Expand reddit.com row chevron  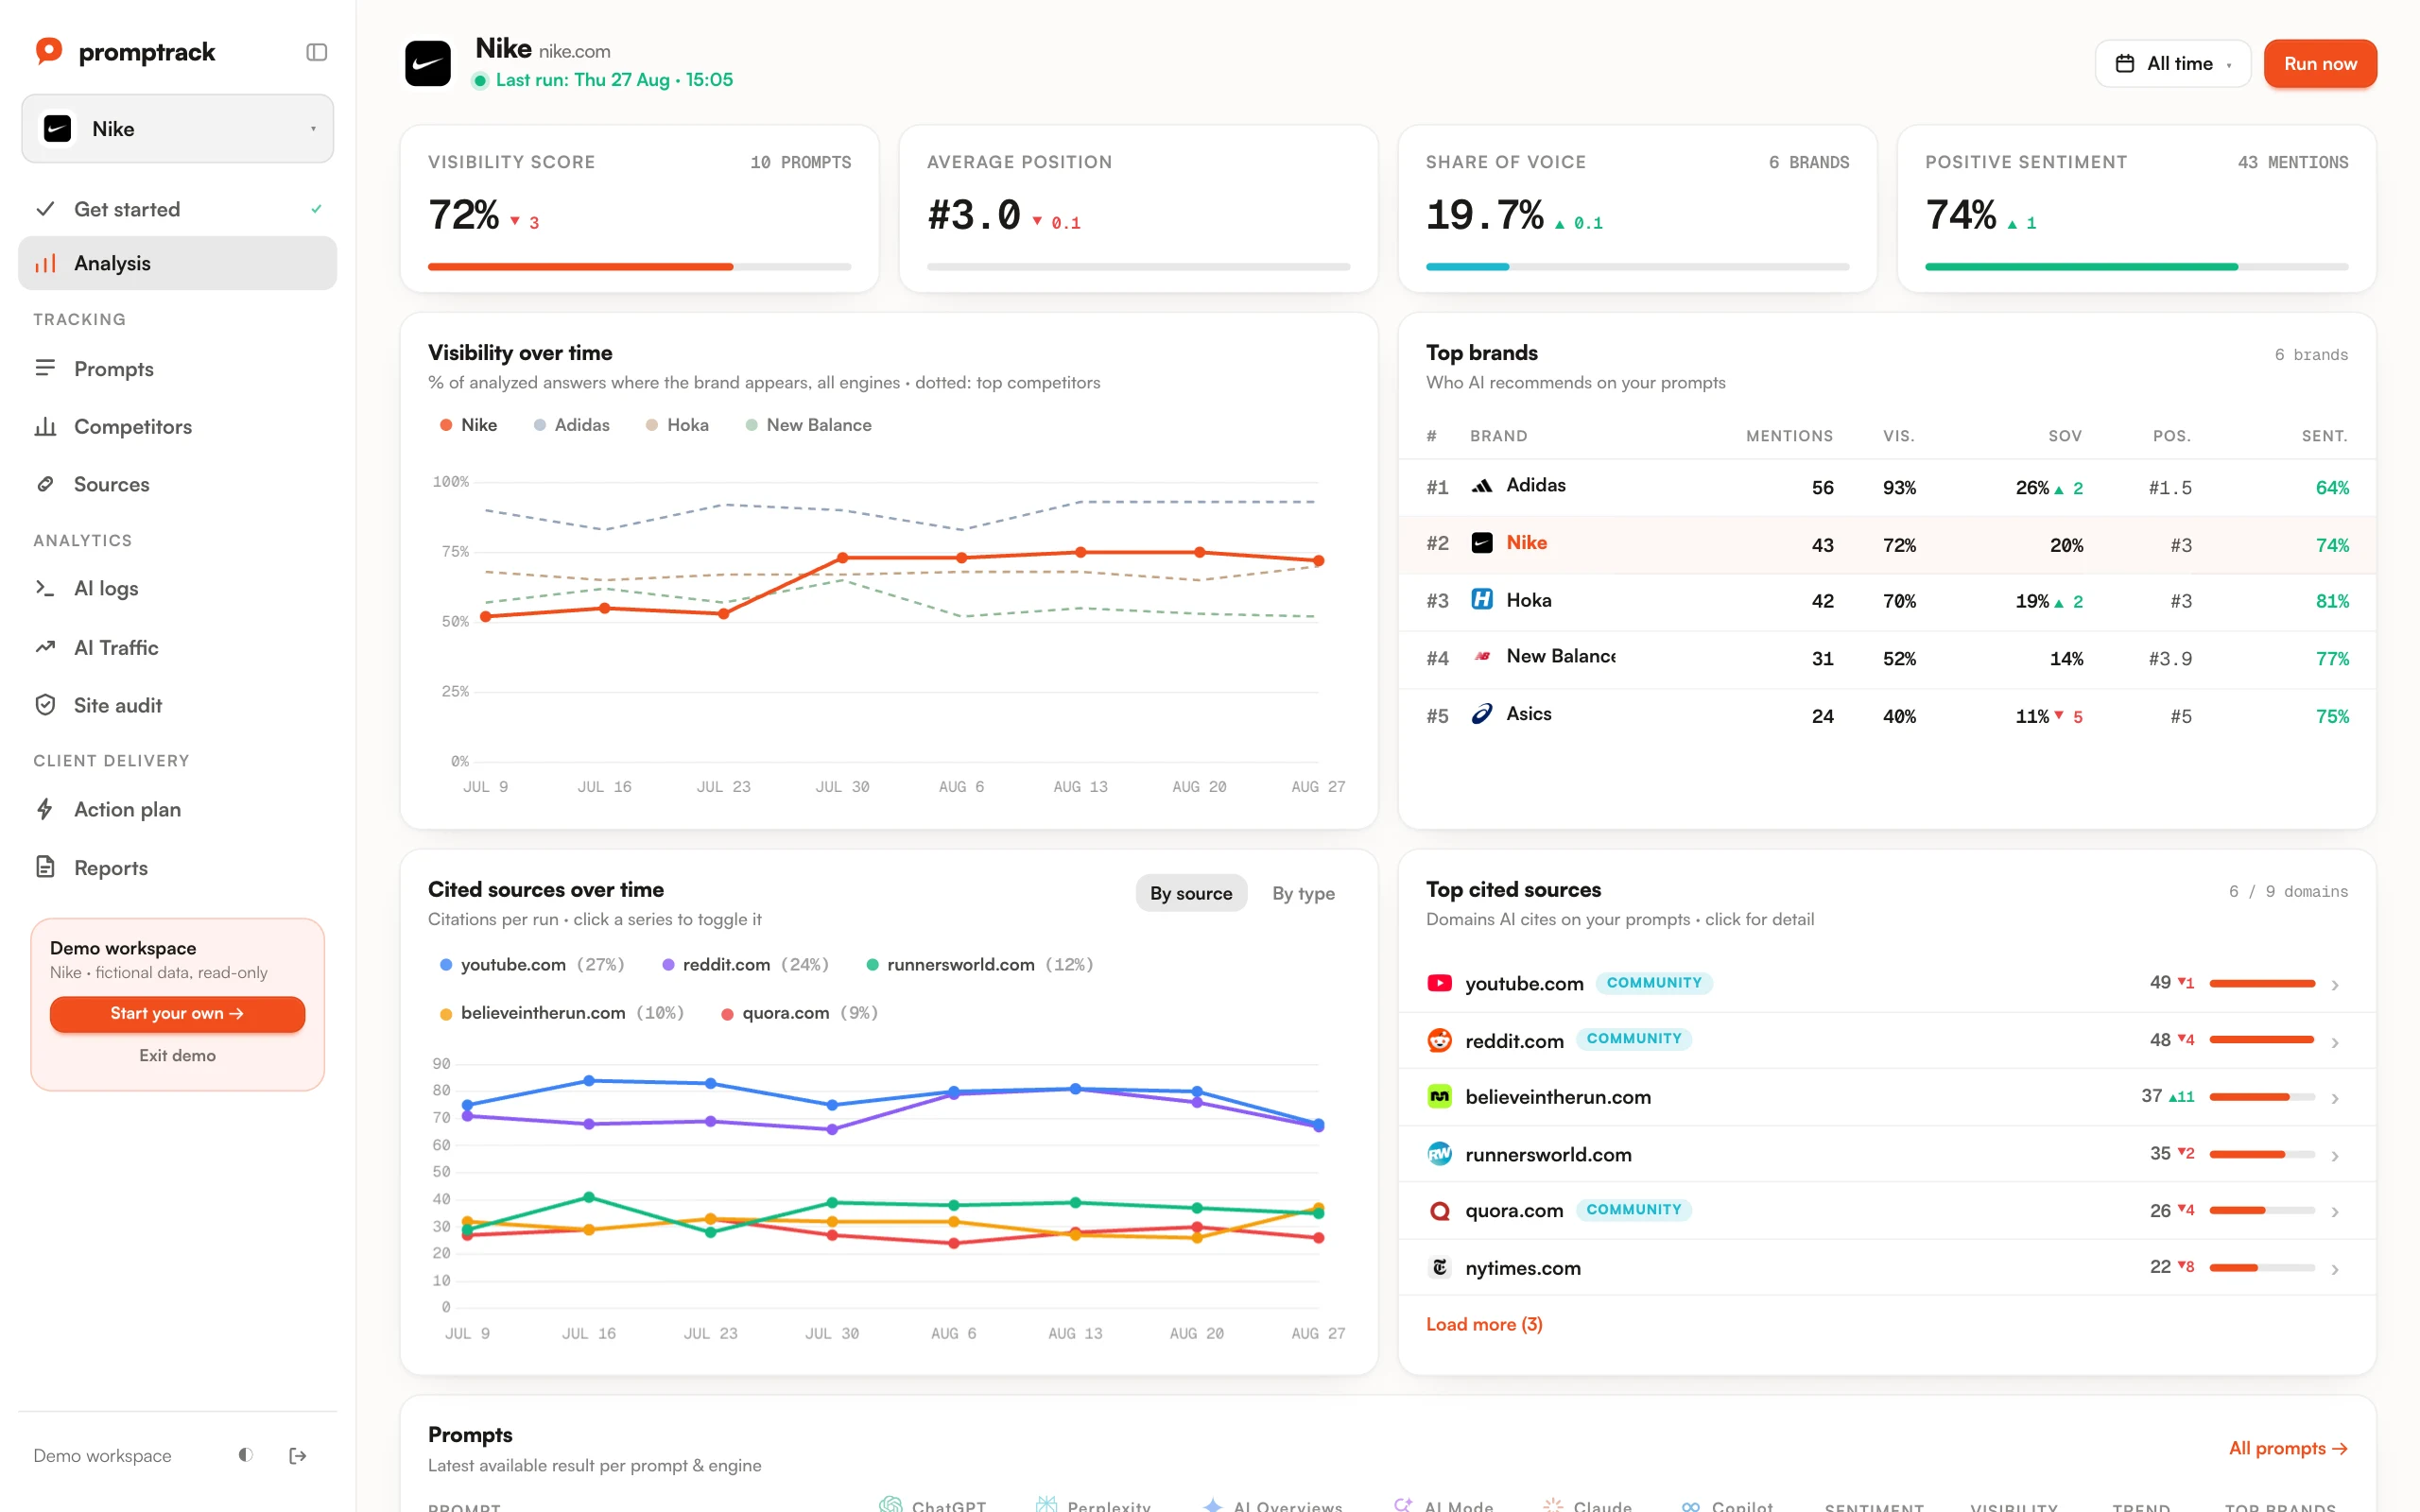pos(2335,1042)
